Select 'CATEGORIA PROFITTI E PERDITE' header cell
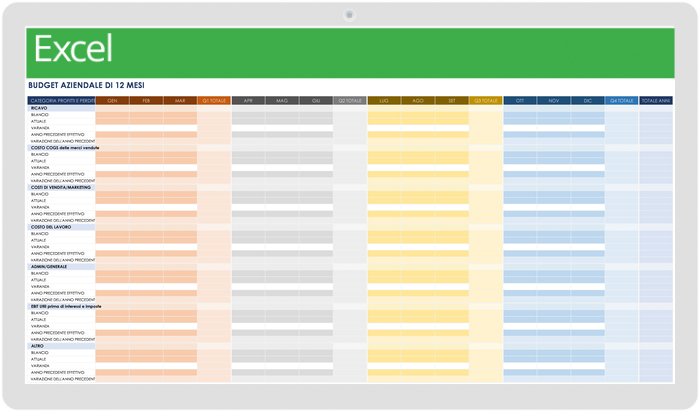Screen dimensions: 700x412 (x=62, y=101)
